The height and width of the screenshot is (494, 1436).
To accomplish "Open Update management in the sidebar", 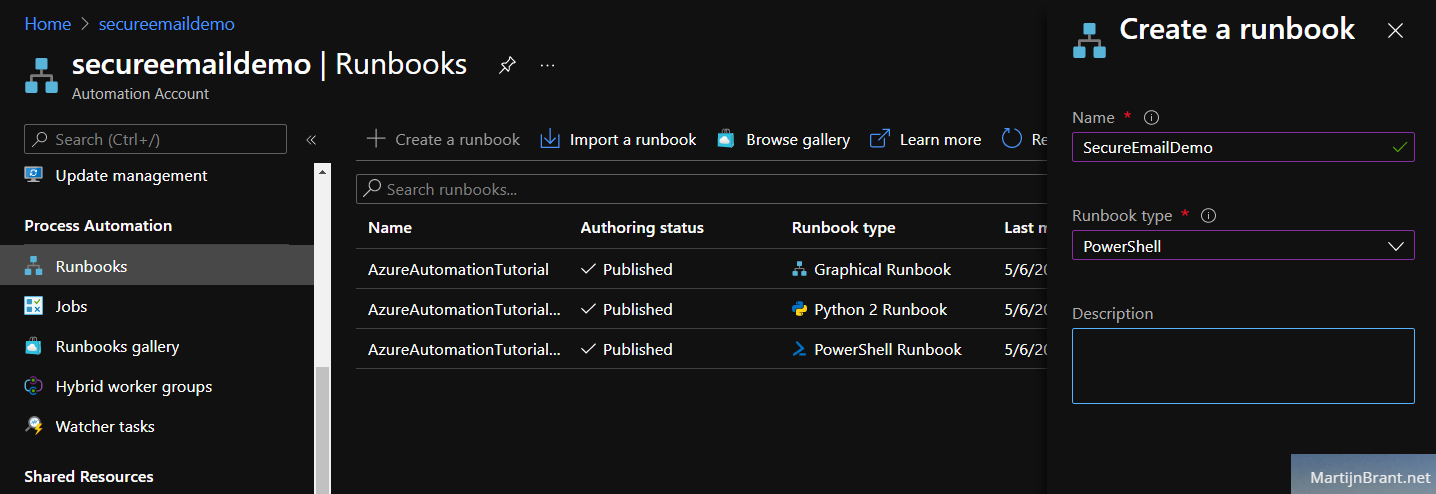I will 131,175.
